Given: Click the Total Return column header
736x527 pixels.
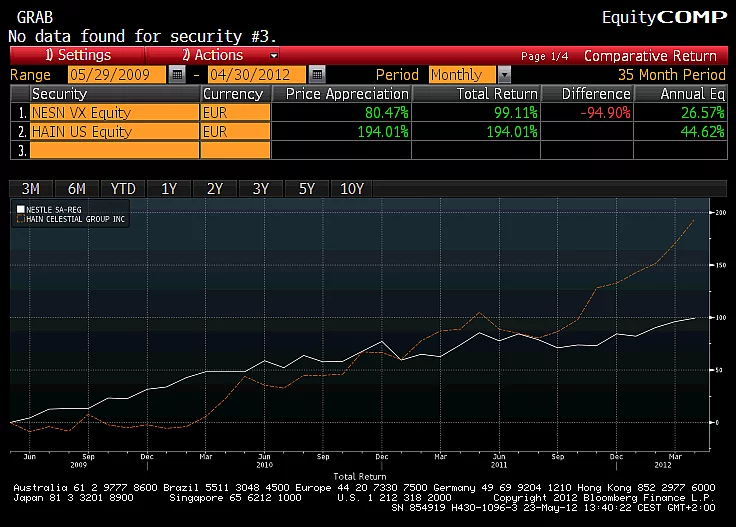Looking at the screenshot, I should click(477, 94).
